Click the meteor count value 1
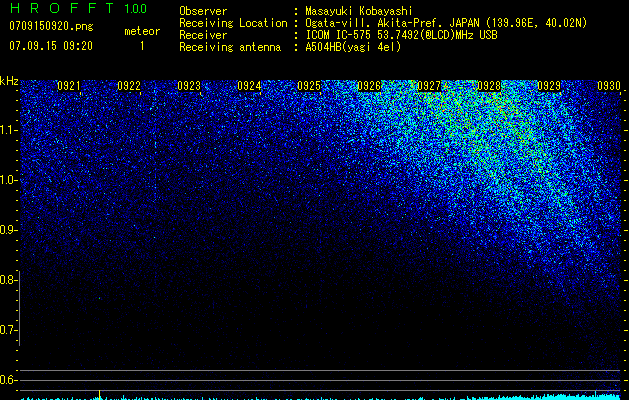This screenshot has width=629, height=400. [142, 46]
